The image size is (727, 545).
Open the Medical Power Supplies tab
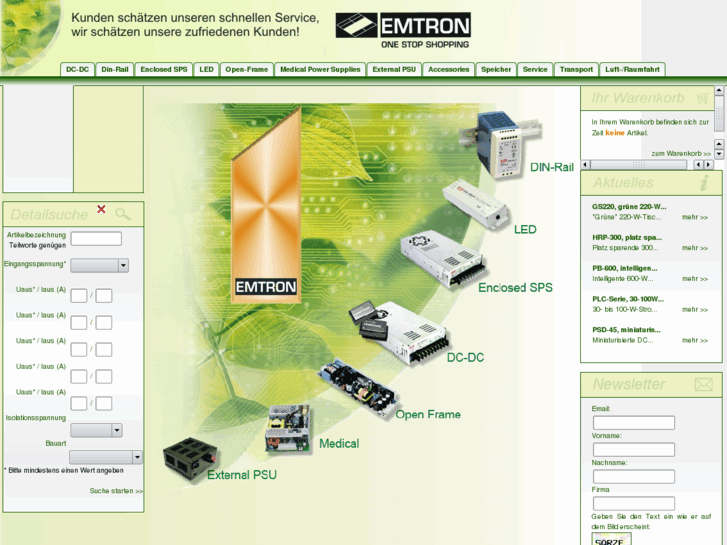(320, 70)
